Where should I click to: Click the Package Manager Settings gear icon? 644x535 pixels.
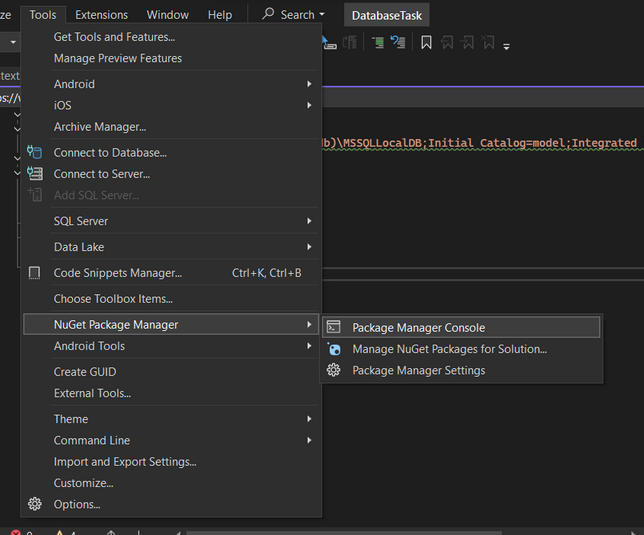pos(334,370)
